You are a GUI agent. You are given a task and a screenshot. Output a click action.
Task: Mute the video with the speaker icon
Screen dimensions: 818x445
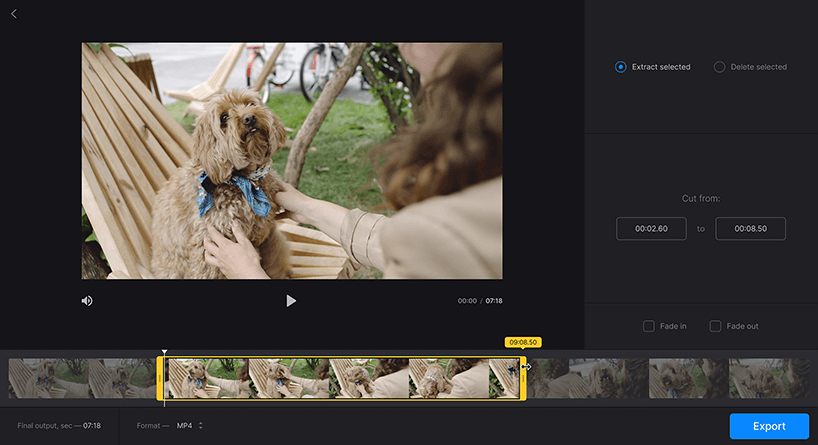tap(87, 300)
